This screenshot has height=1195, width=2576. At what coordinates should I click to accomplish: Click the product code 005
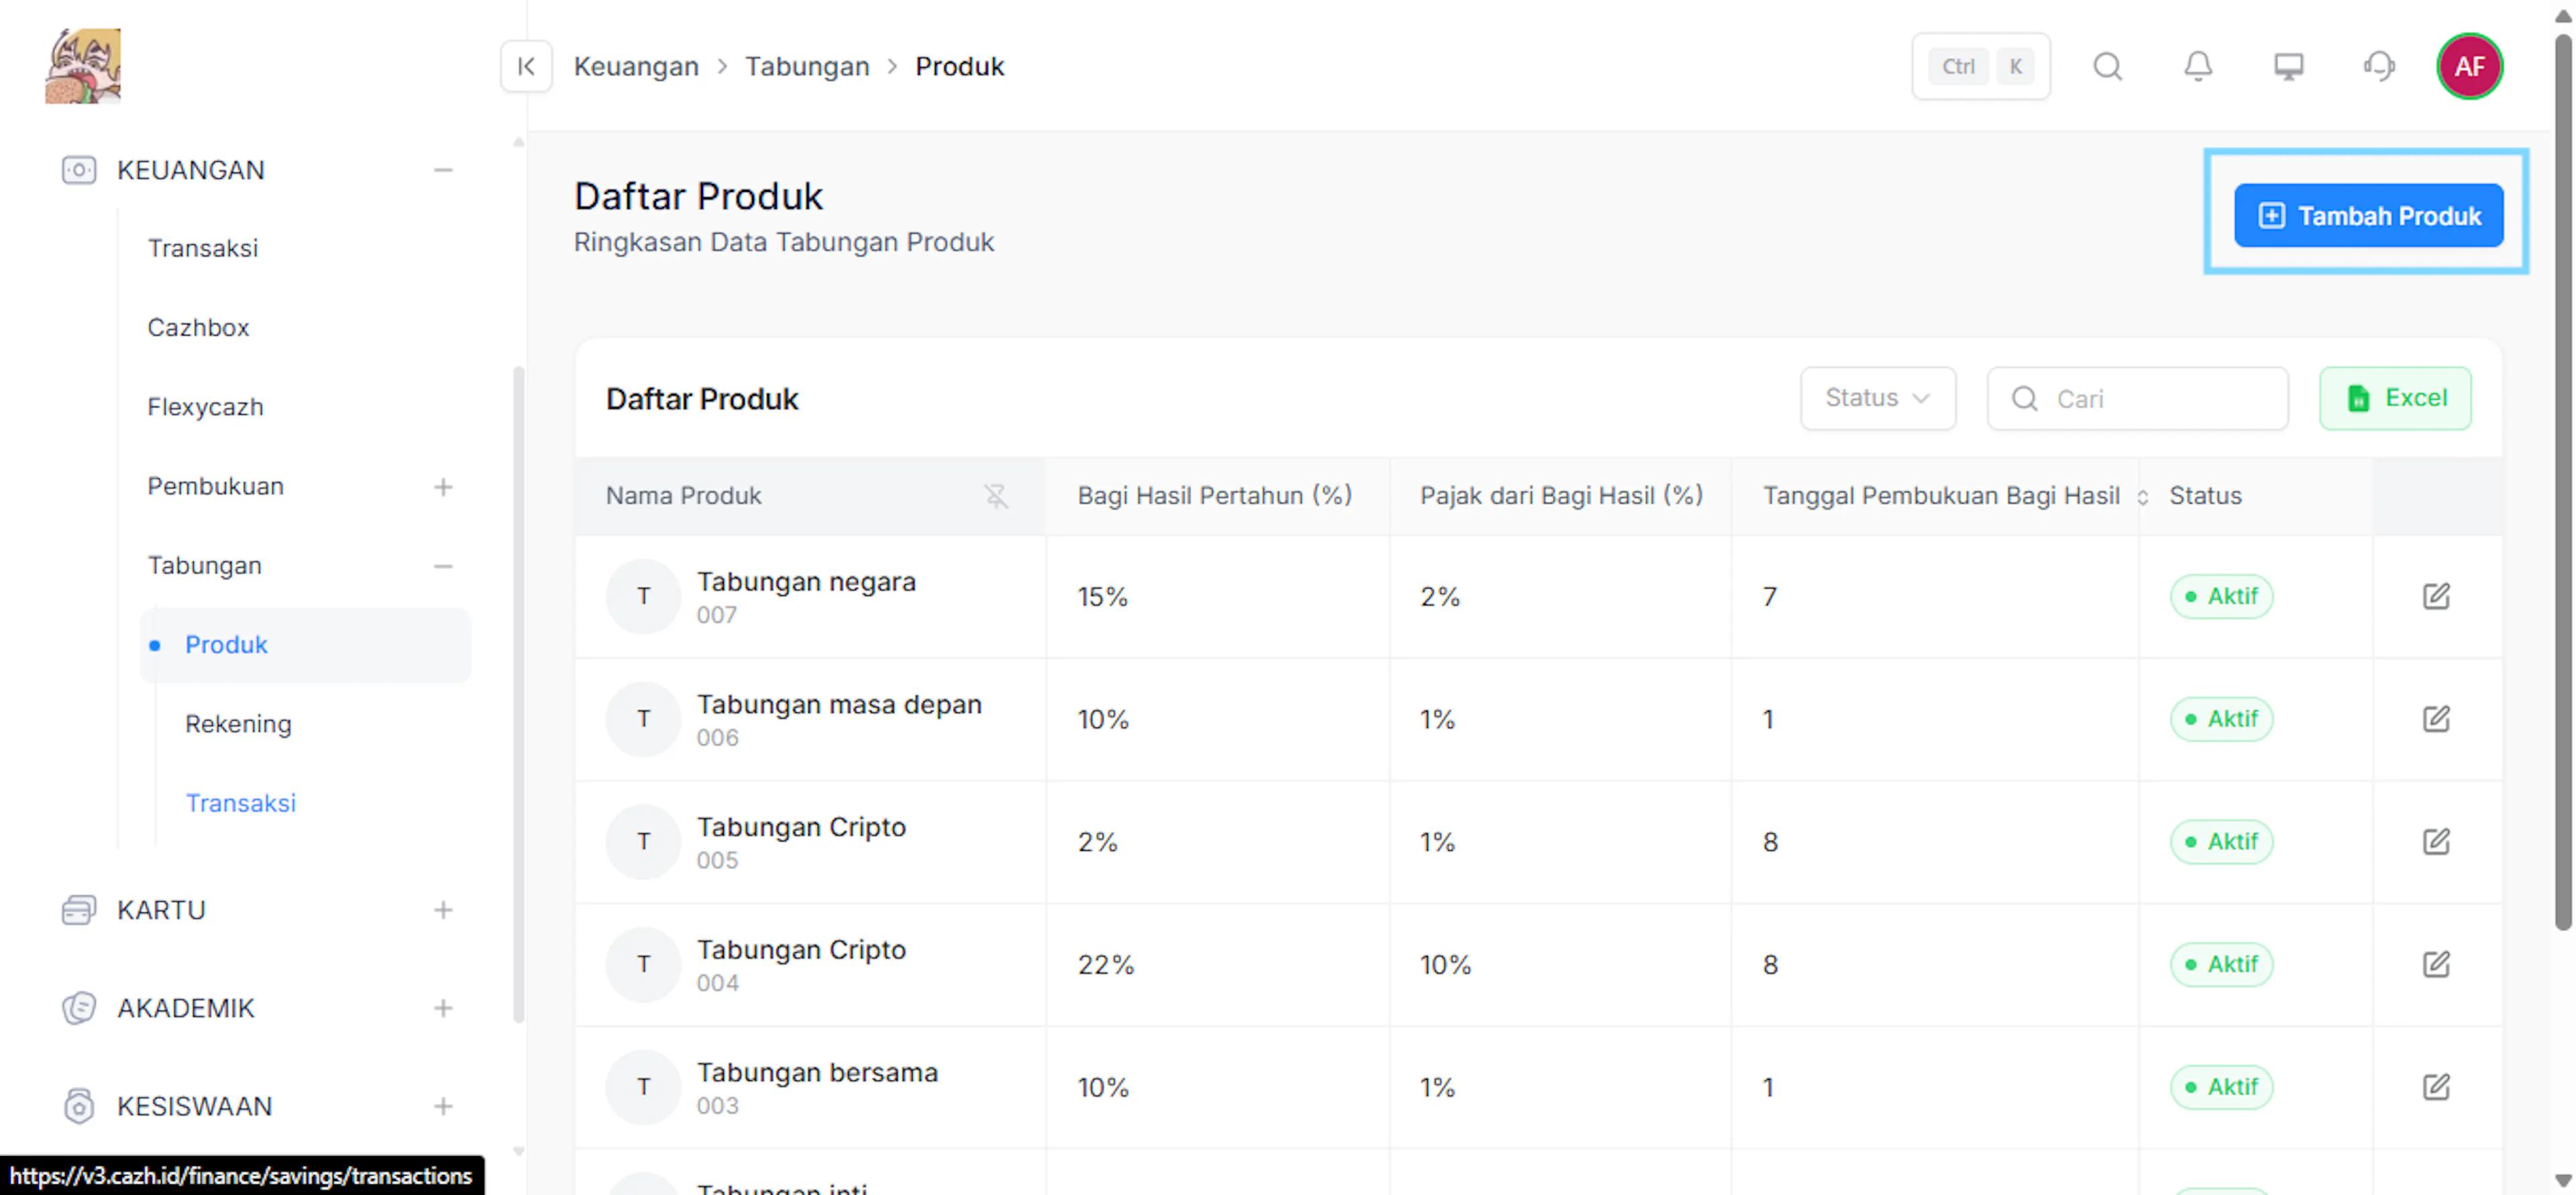click(717, 860)
